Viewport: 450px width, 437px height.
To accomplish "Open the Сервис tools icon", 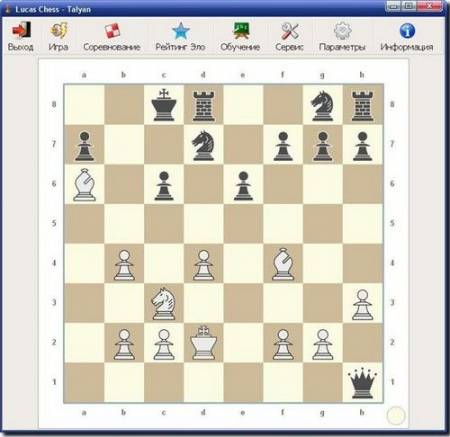I will click(x=289, y=31).
